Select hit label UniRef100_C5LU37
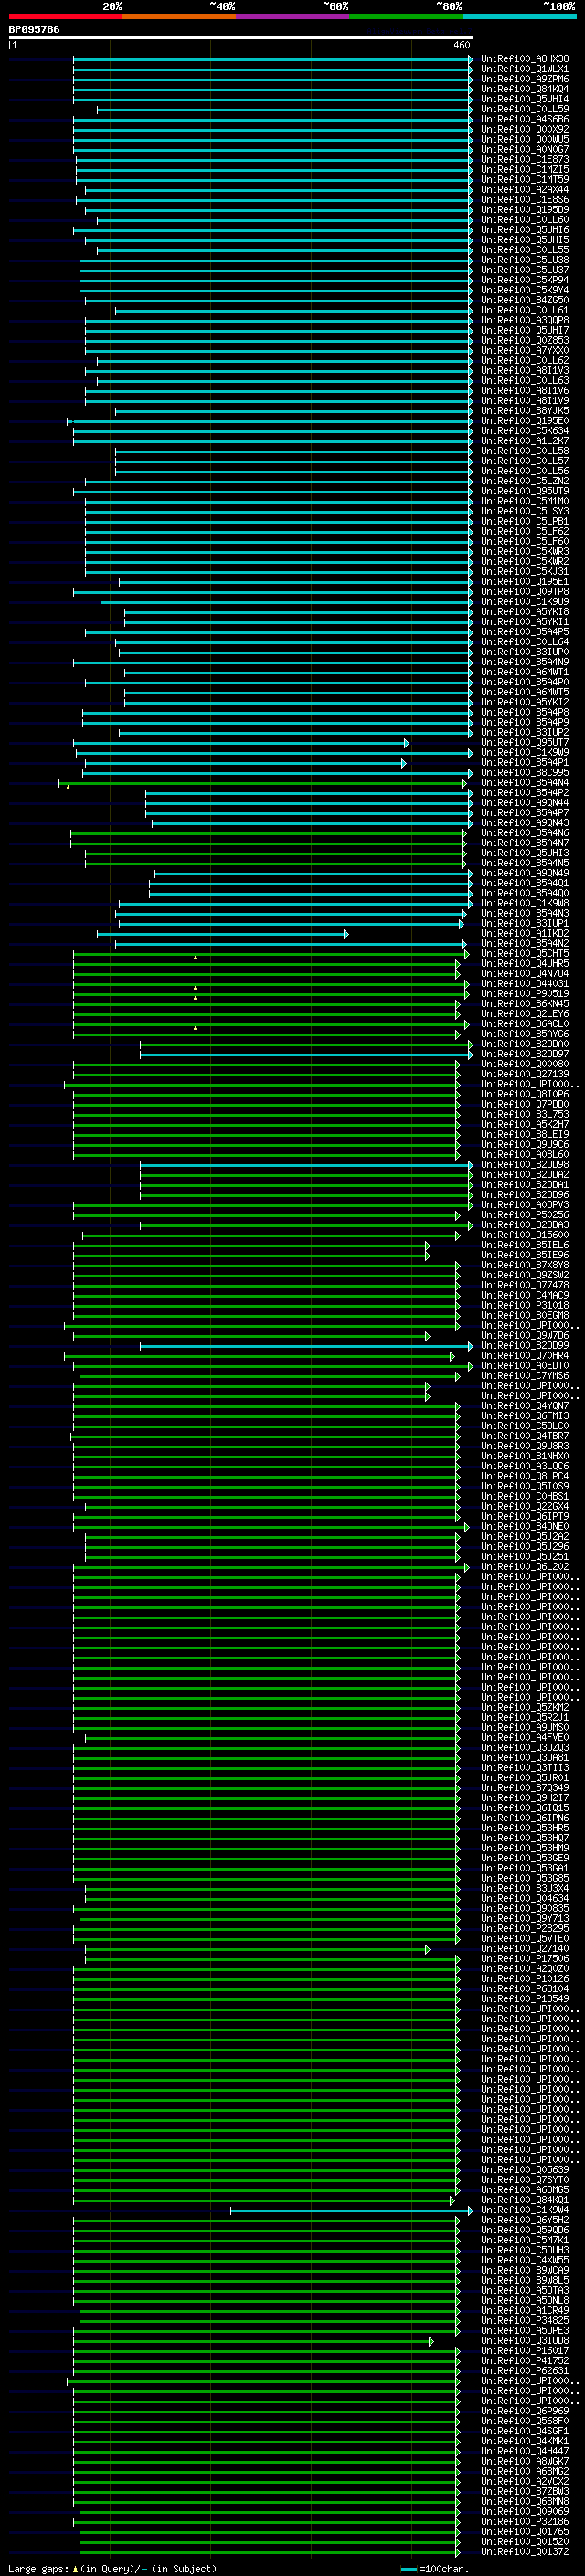The image size is (585, 2576). (525, 270)
